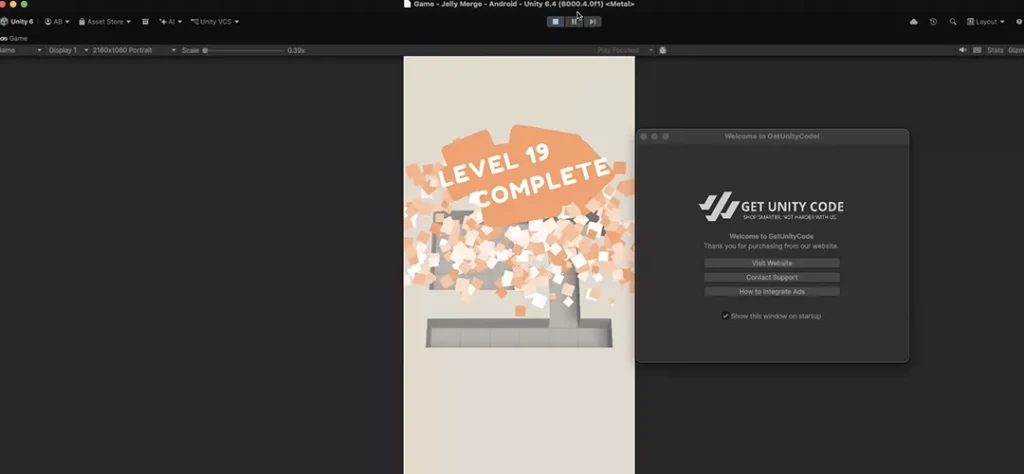Mute game audio with speaker icon
1024x474 pixels.
(963, 50)
